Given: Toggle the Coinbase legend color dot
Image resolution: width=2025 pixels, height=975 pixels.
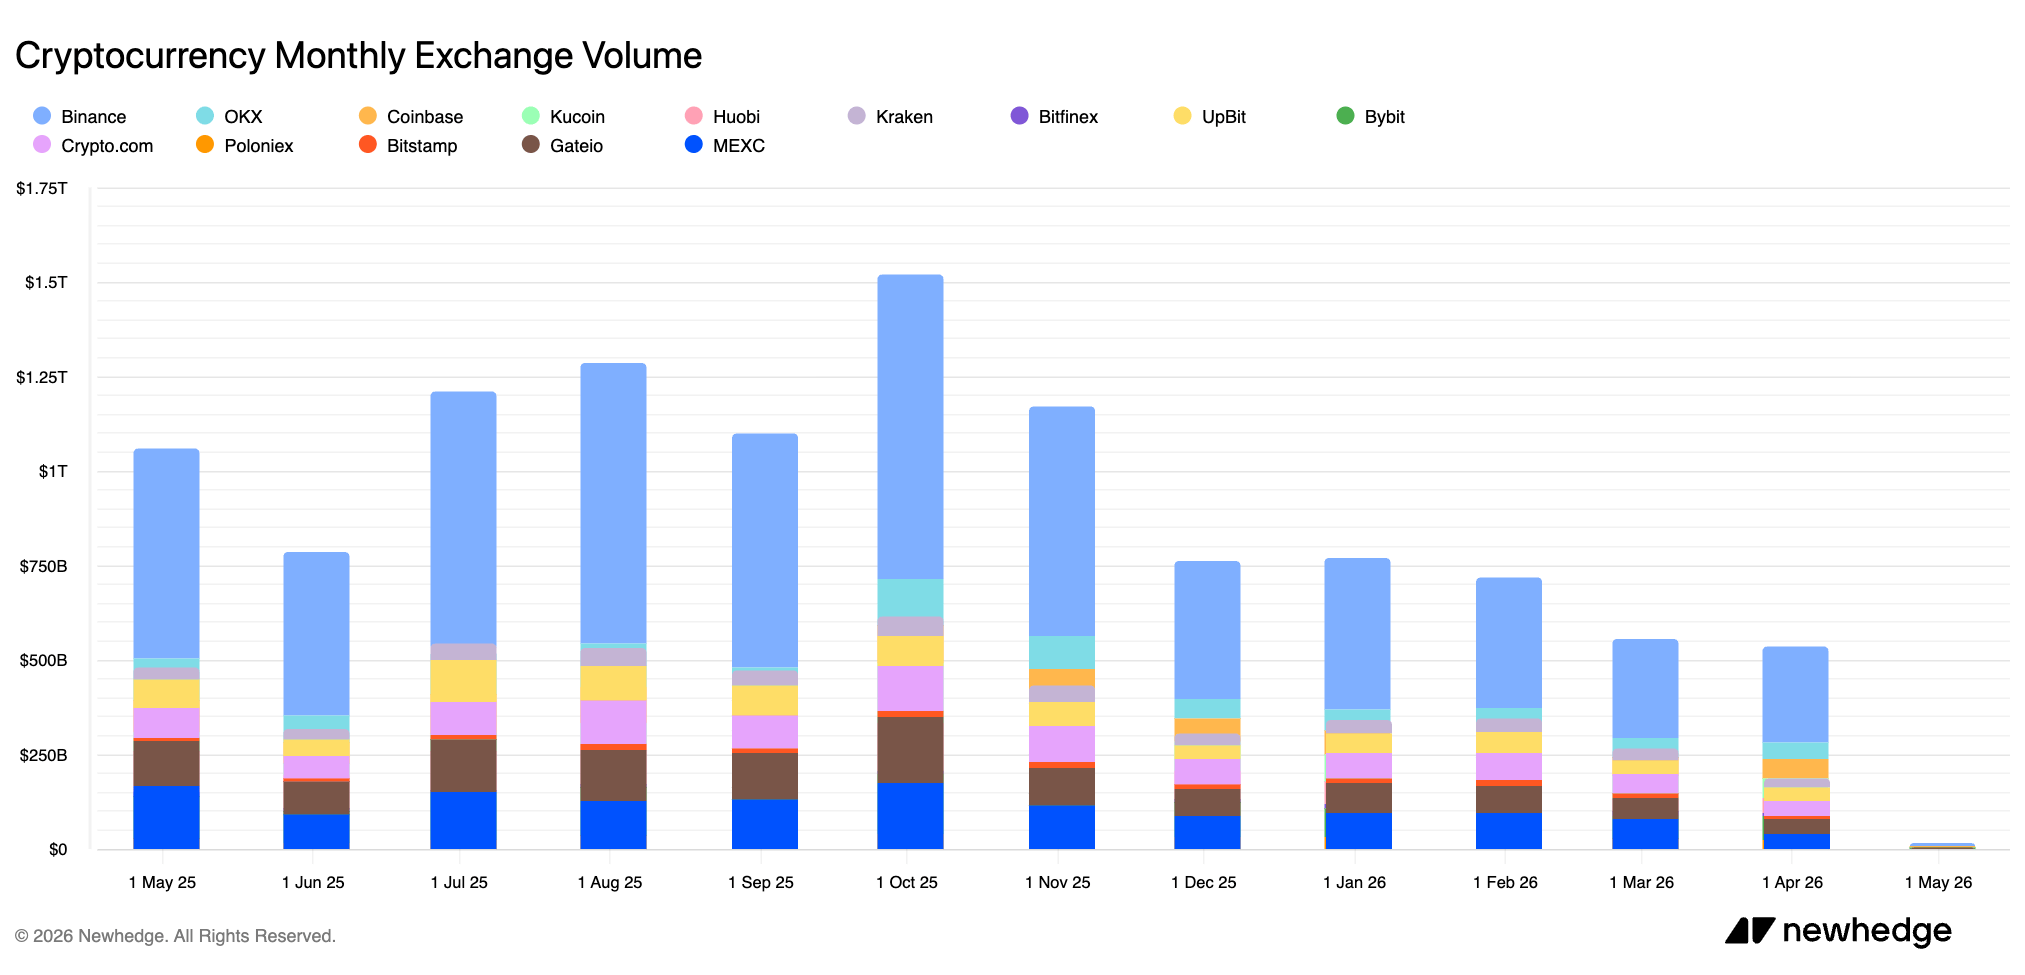Looking at the screenshot, I should click(x=368, y=116).
